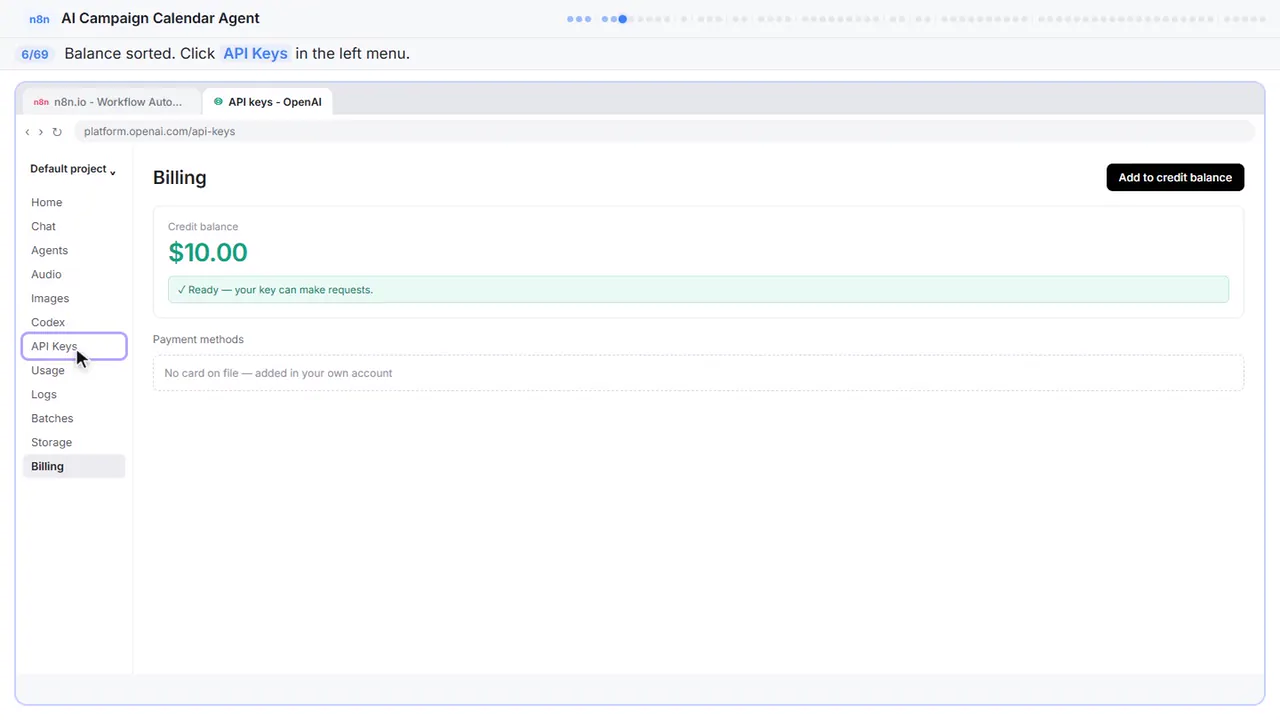Click browser back arrow
Image resolution: width=1280 pixels, height=720 pixels.
[27, 132]
